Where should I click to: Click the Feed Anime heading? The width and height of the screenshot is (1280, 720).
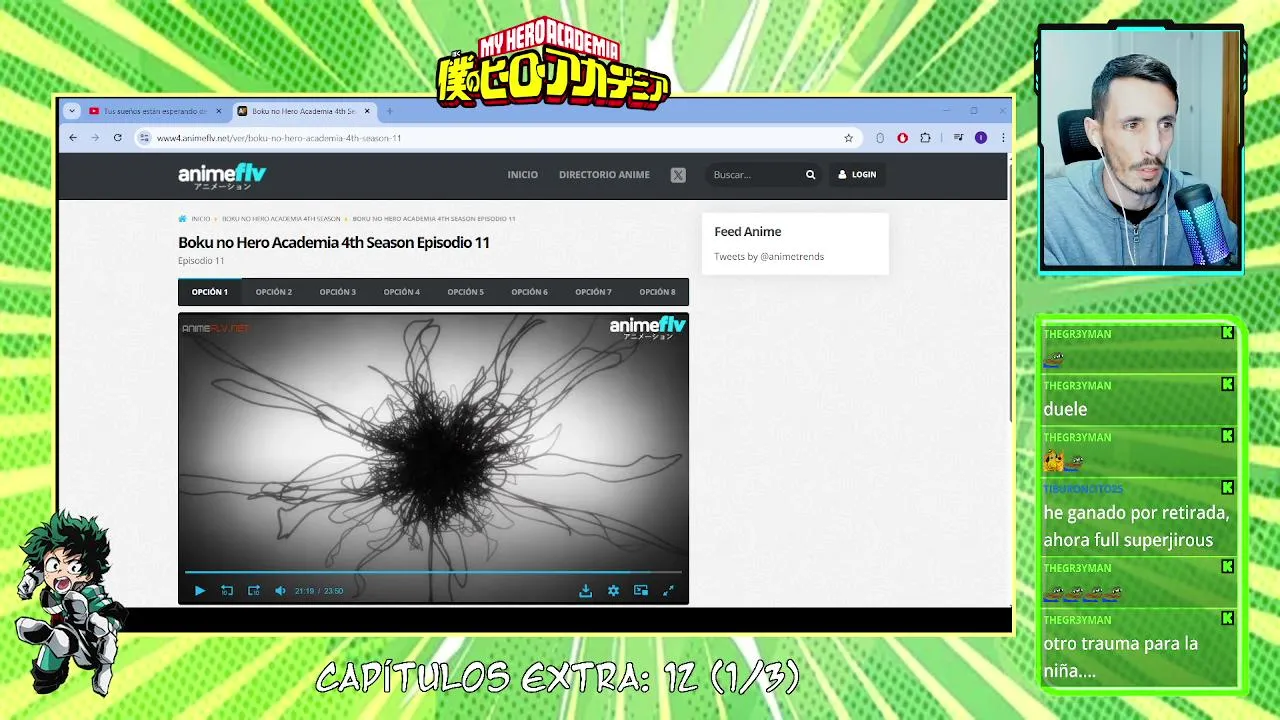(748, 232)
